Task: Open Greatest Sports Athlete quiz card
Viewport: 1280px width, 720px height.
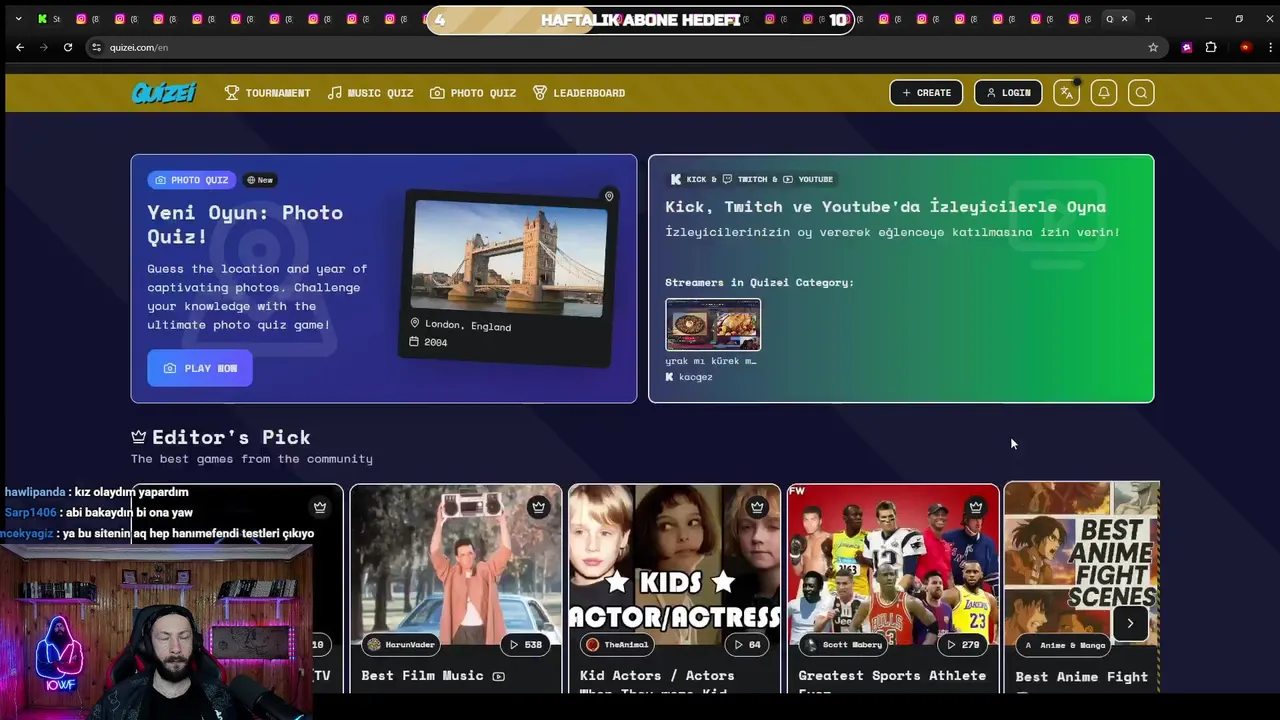Action: click(893, 589)
